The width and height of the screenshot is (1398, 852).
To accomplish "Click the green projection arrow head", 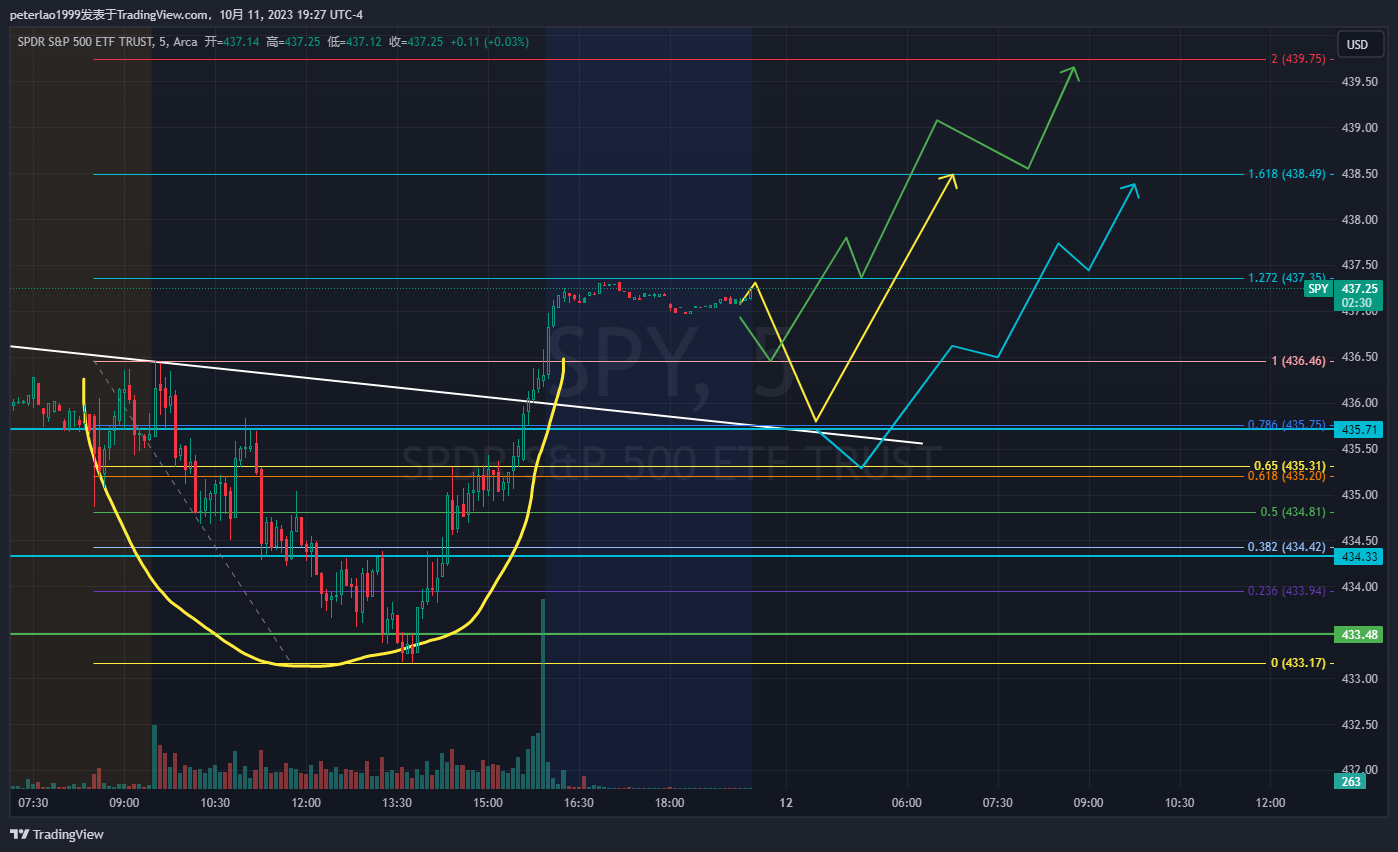I will (1072, 70).
